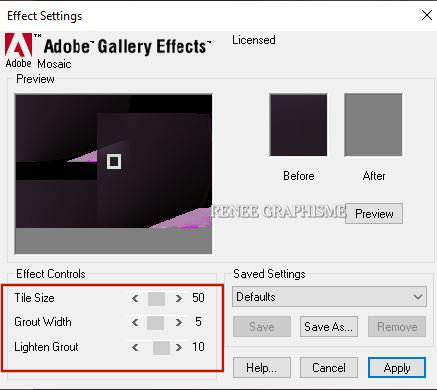Apply the Mosaic effect
This screenshot has height=390, width=437.
coord(397,368)
